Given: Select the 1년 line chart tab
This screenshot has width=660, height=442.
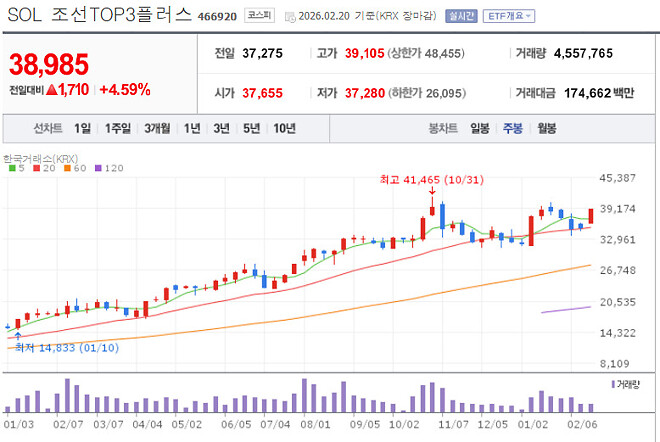Looking at the screenshot, I should click(192, 128).
